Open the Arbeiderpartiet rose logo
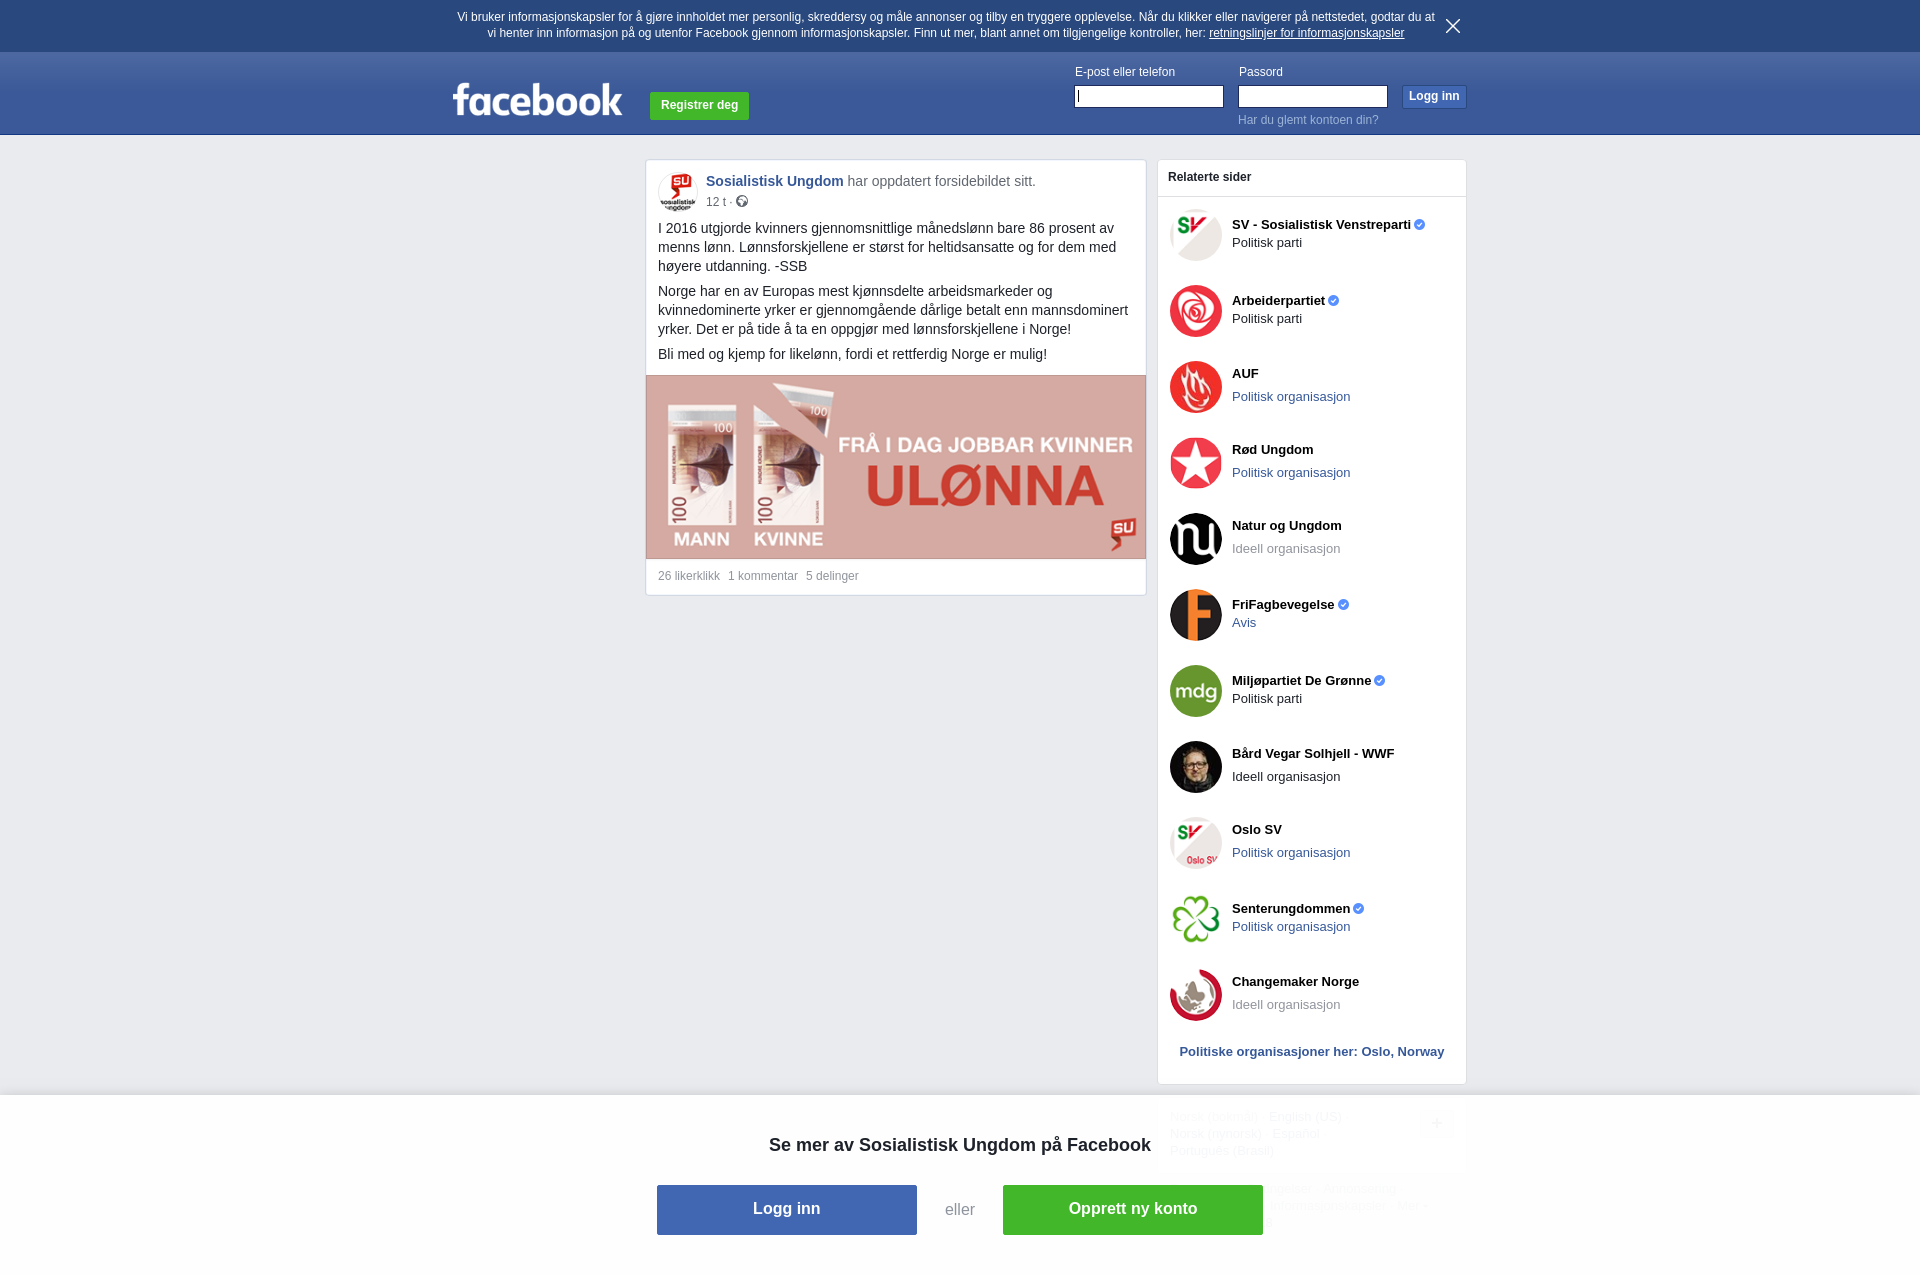 coord(1196,311)
